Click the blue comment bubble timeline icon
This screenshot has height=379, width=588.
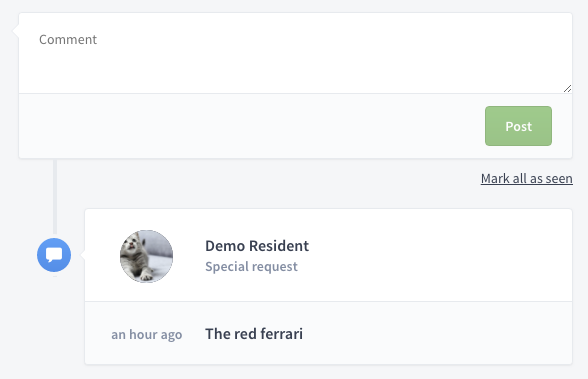pos(54,255)
